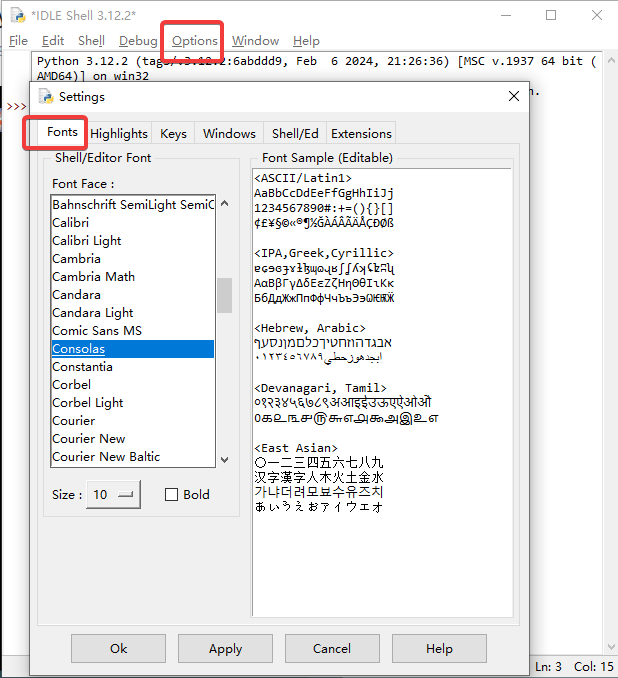Image resolution: width=618 pixels, height=678 pixels.
Task: Minimize the IDLE Shell window
Action: pyautogui.click(x=506, y=16)
